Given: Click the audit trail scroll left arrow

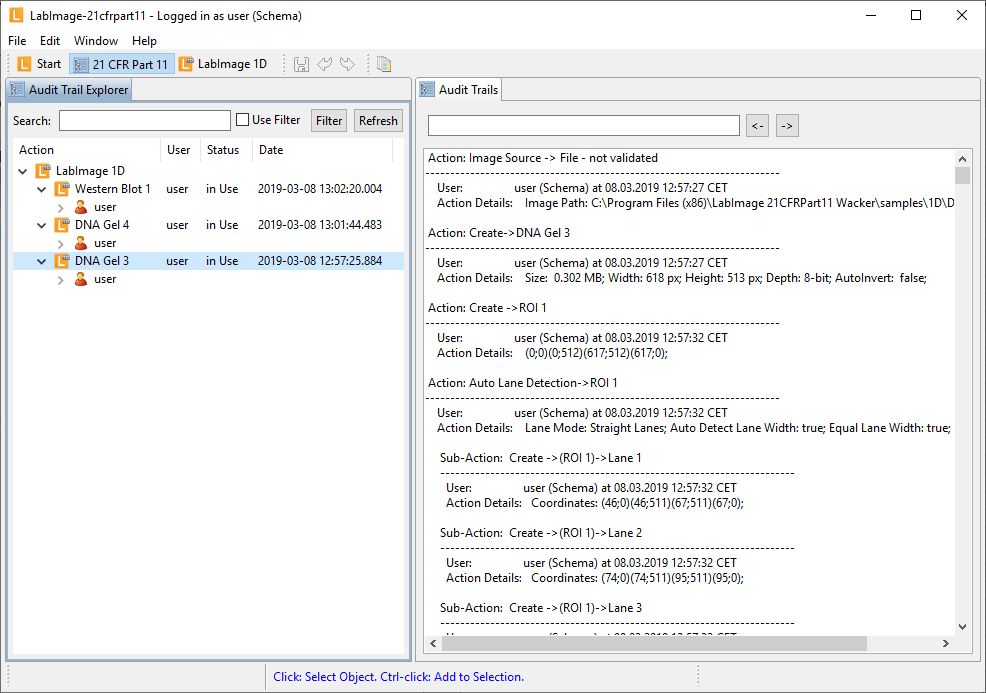Looking at the screenshot, I should [433, 643].
